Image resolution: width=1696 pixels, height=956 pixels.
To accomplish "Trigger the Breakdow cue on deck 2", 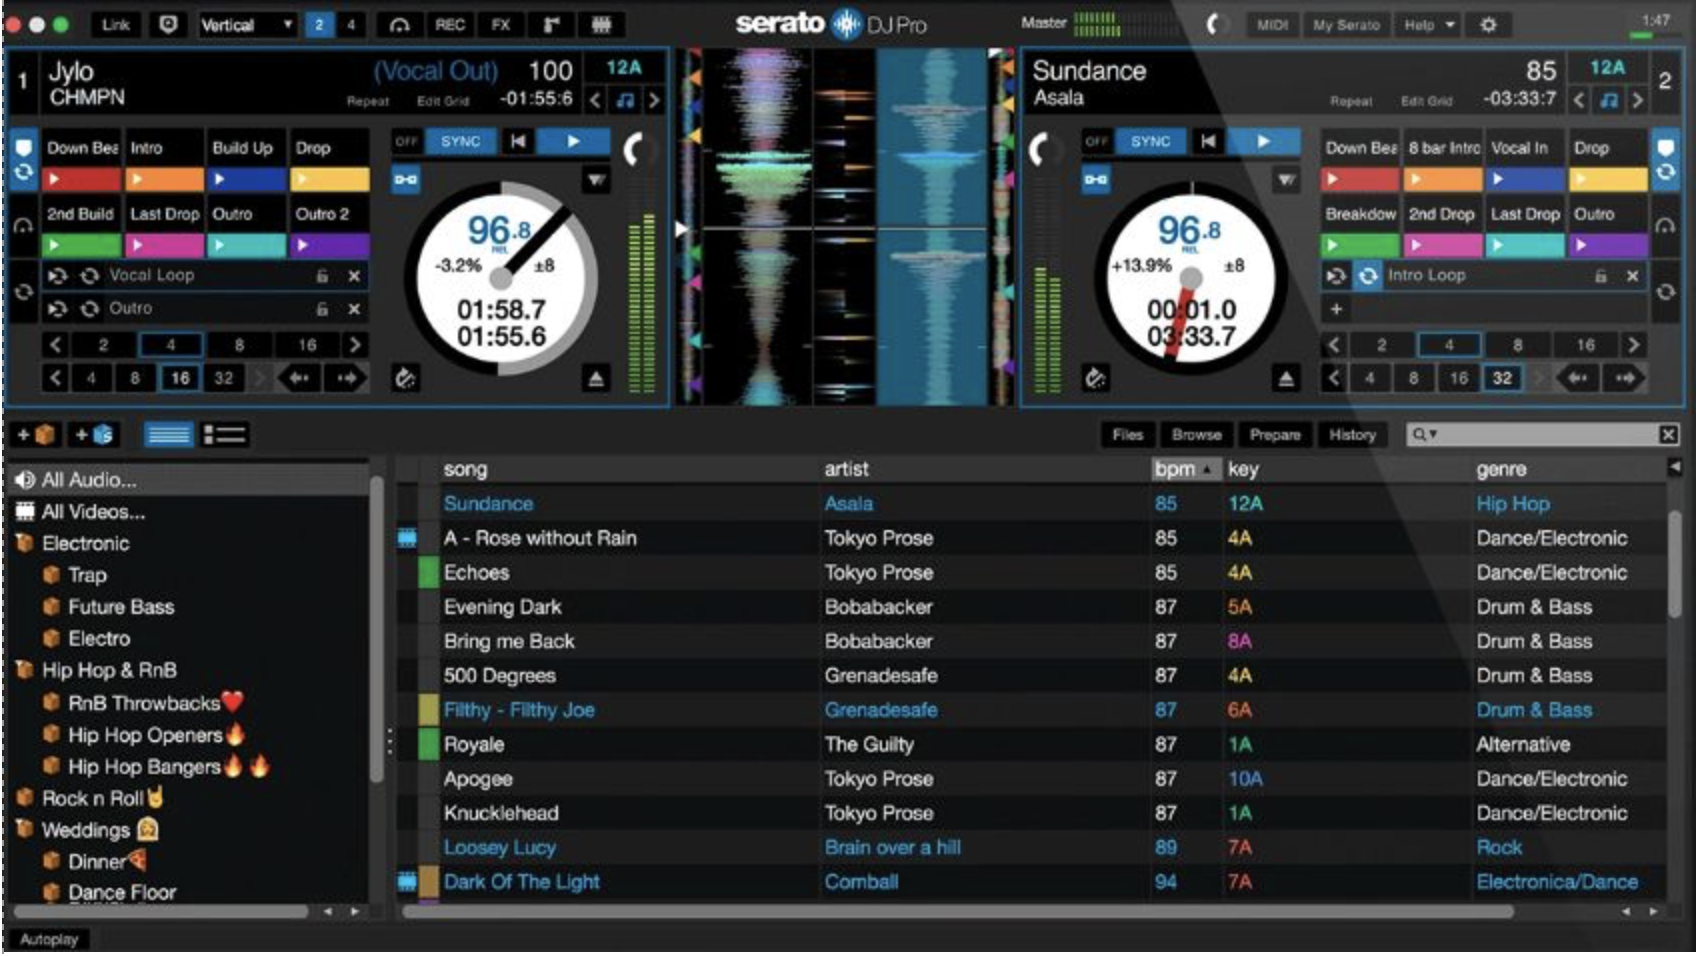I will click(1360, 245).
